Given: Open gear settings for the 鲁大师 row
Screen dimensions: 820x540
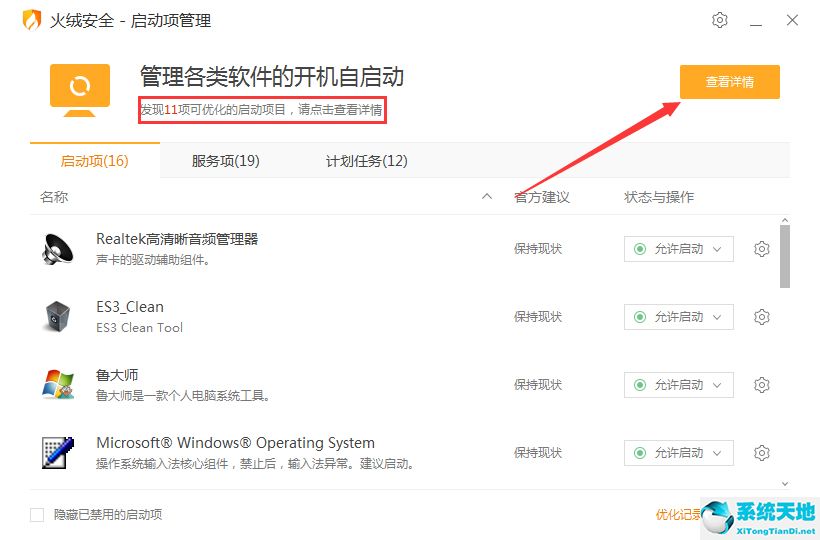Looking at the screenshot, I should (x=761, y=385).
